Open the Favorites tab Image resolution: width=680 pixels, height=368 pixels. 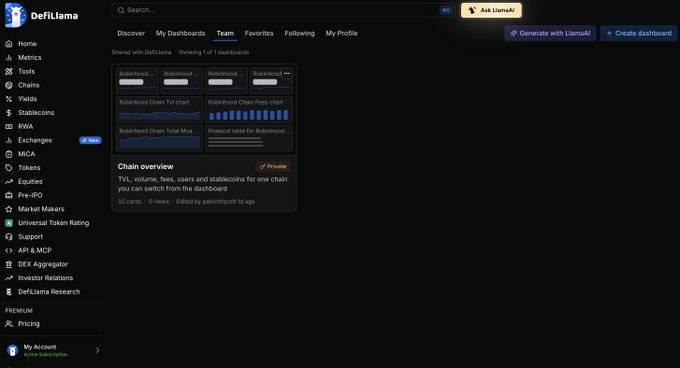(x=259, y=33)
